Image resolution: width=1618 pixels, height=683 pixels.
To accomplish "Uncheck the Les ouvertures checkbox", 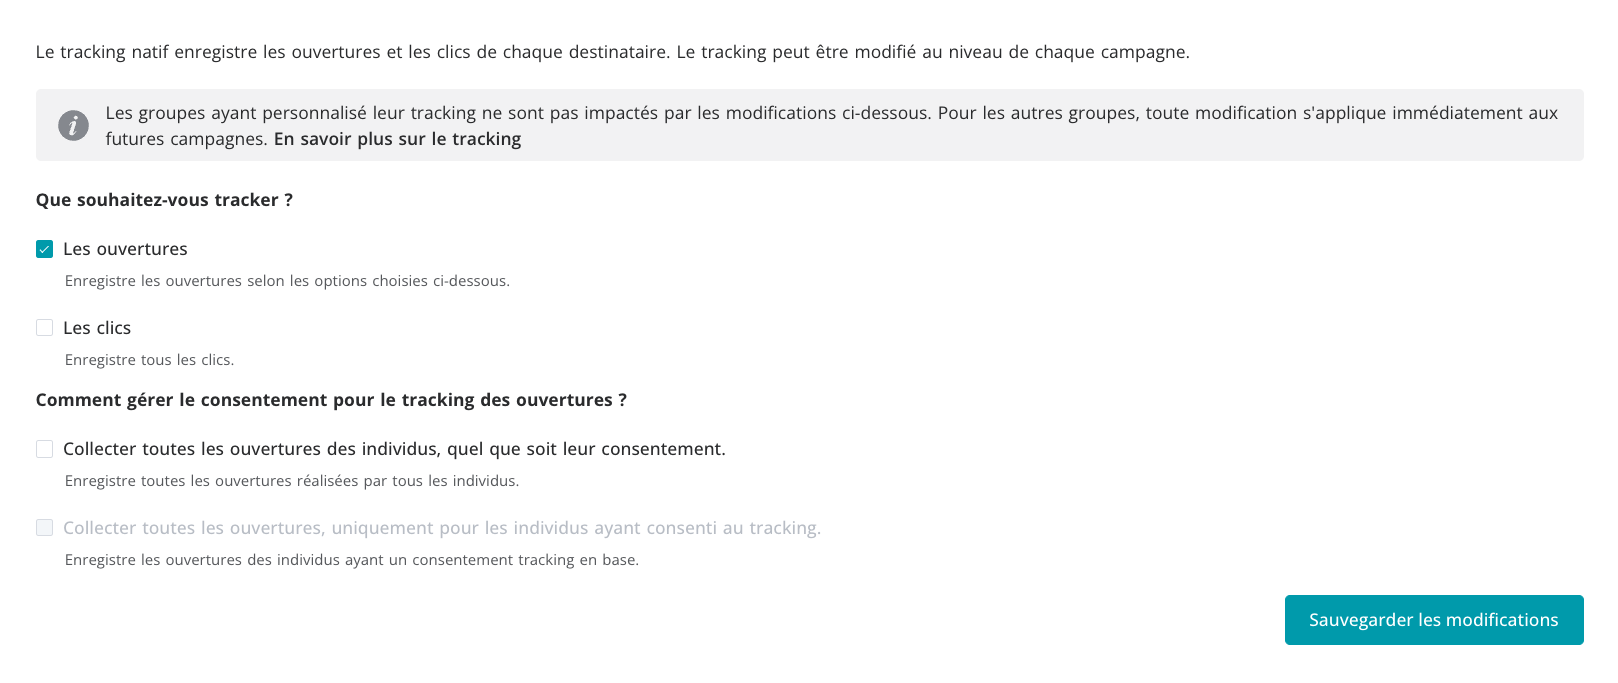I will (x=44, y=249).
